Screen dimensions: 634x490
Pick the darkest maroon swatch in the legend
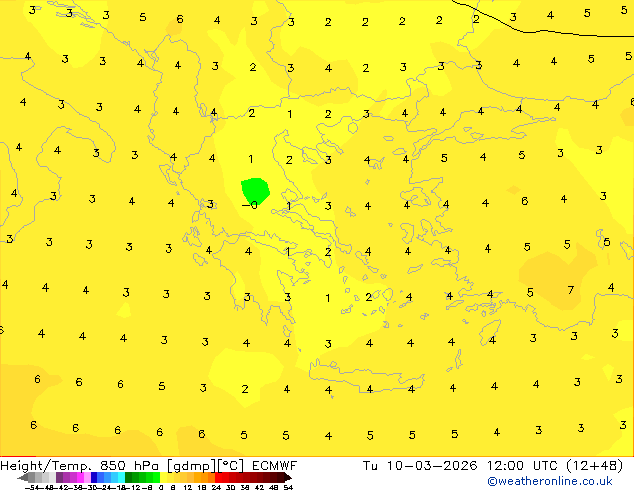click(280, 477)
